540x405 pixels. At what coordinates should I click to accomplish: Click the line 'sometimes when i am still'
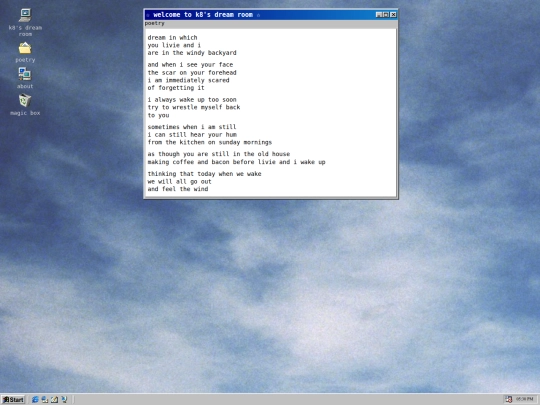point(192,127)
